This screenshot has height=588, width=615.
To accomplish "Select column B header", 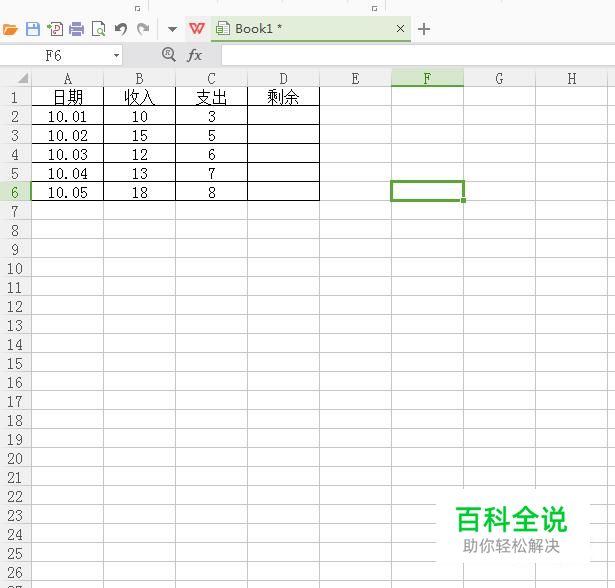I will pos(139,78).
